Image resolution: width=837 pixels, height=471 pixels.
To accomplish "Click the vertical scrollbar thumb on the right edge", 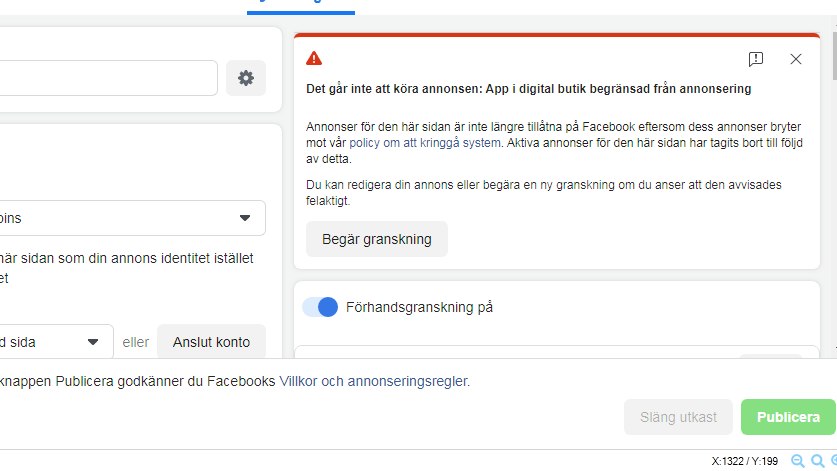I will 834,56.
